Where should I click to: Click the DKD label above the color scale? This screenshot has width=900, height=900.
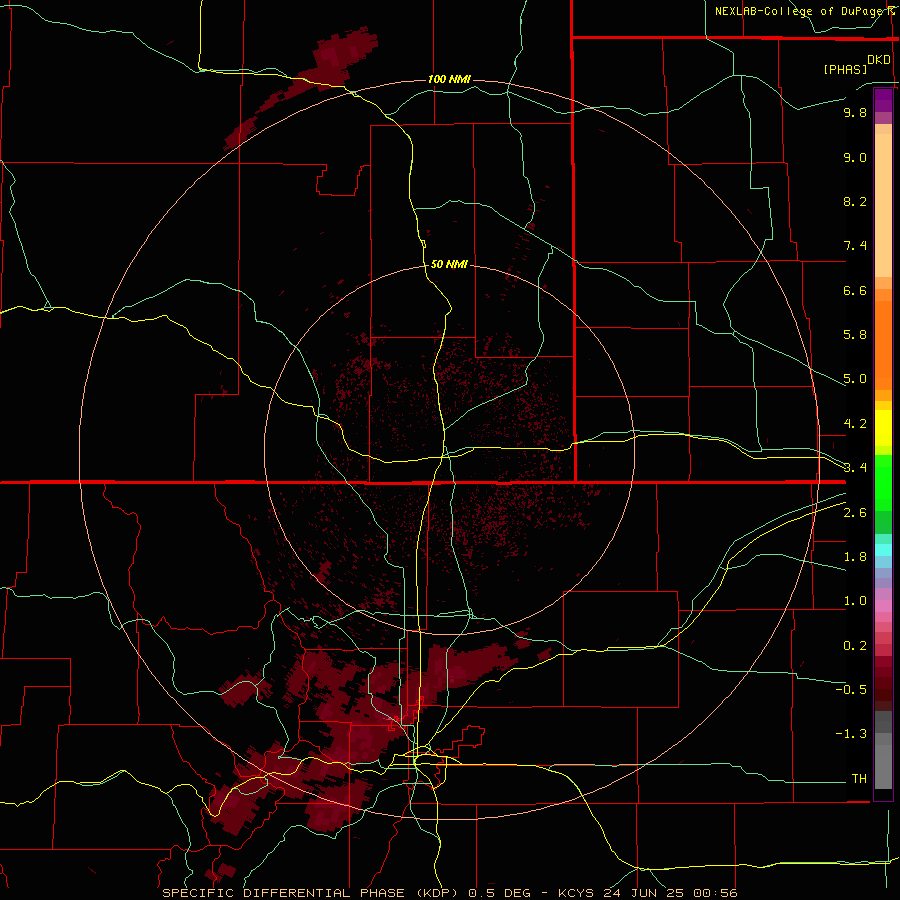(879, 60)
